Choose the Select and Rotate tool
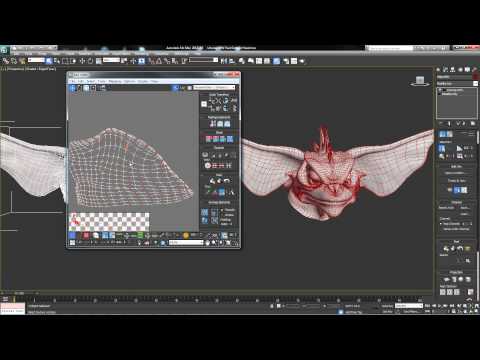 click(90, 61)
